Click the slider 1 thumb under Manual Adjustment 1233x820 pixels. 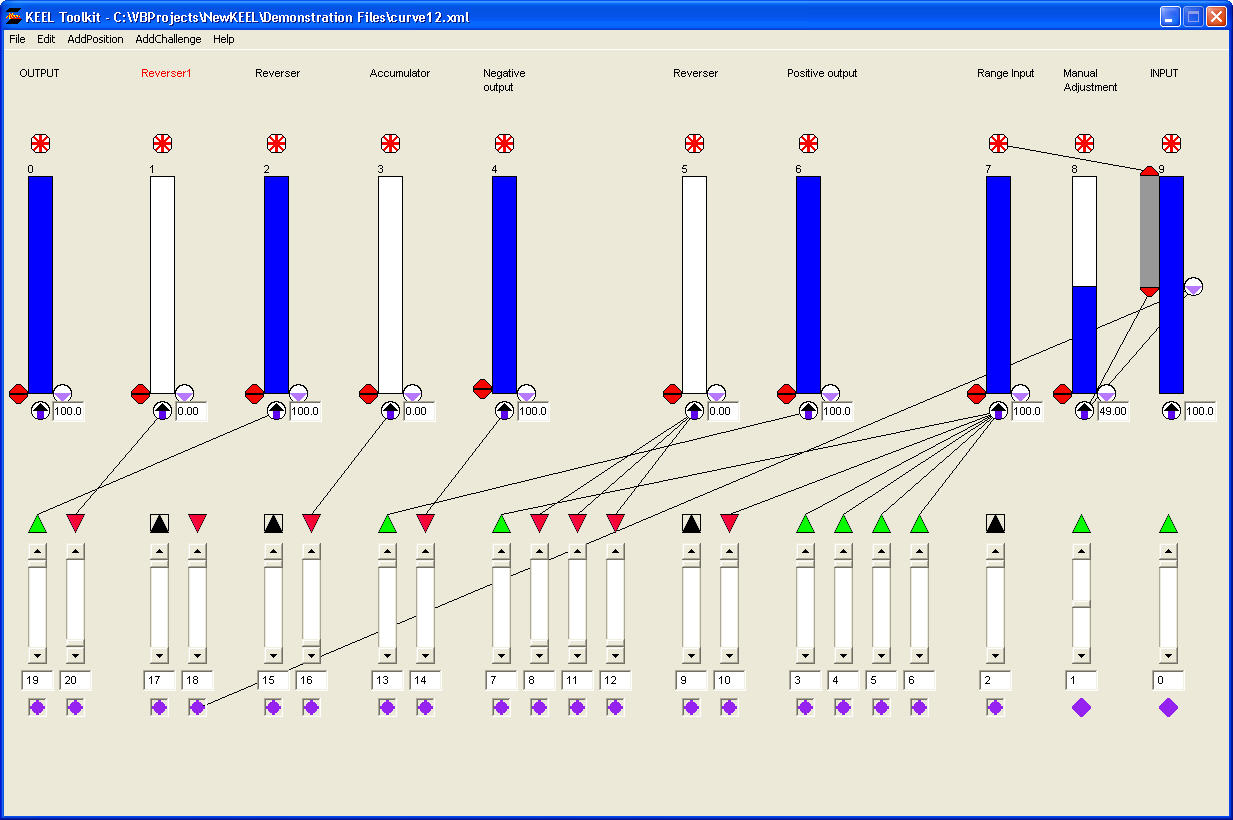(x=1081, y=603)
